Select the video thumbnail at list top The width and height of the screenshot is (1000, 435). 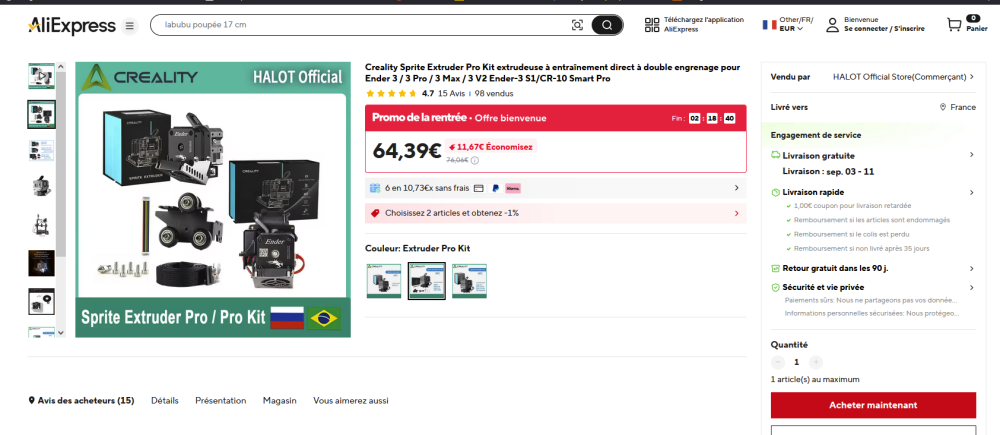[41, 76]
